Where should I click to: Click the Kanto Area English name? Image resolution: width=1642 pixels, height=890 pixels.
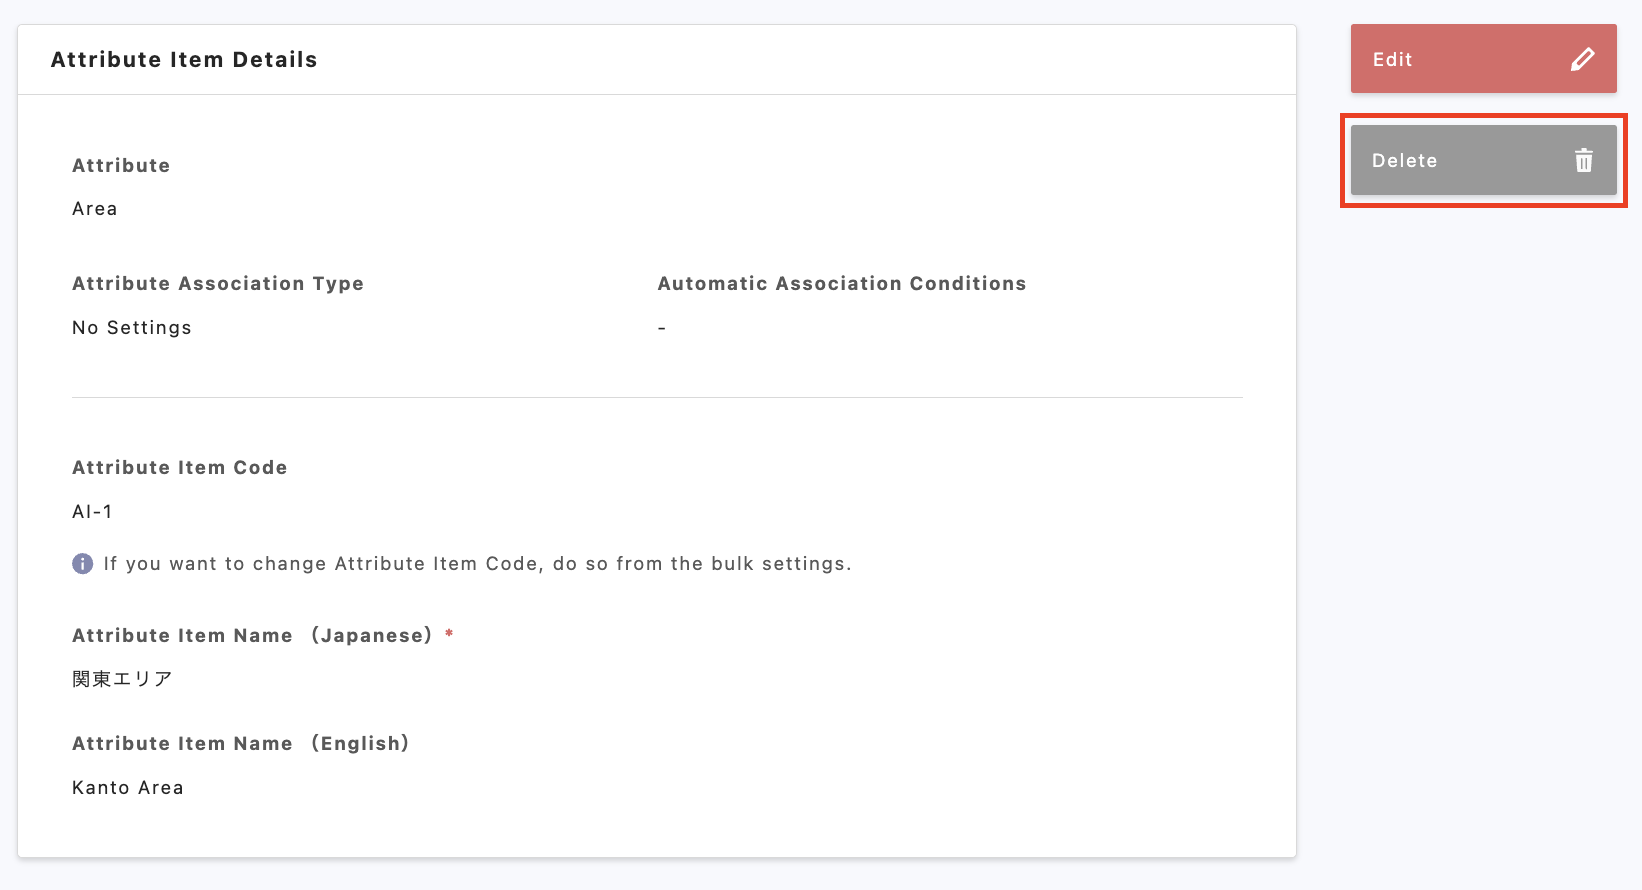128,788
